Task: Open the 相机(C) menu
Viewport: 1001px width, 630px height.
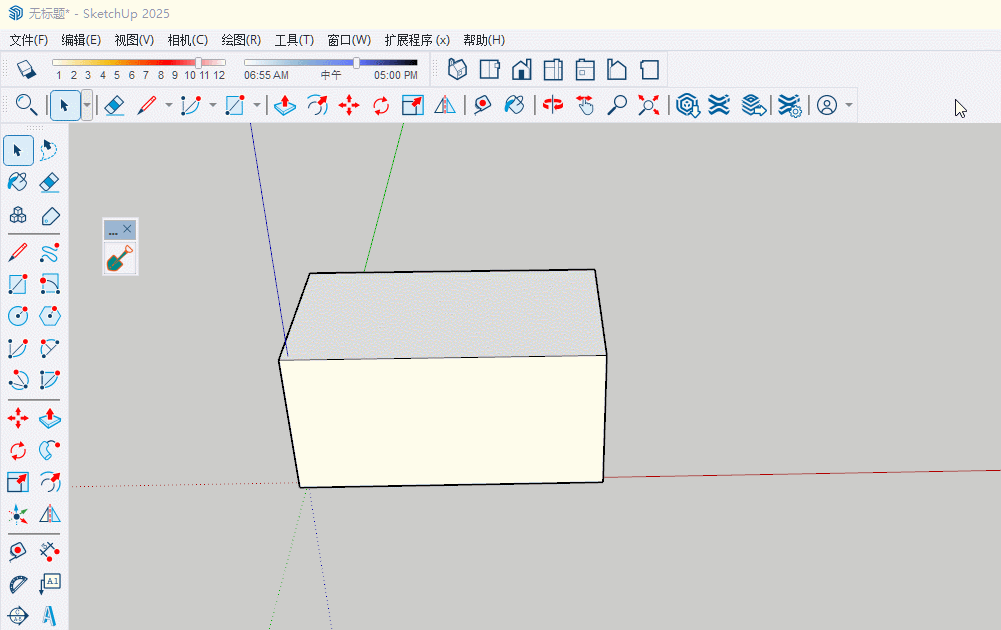Action: (187, 40)
